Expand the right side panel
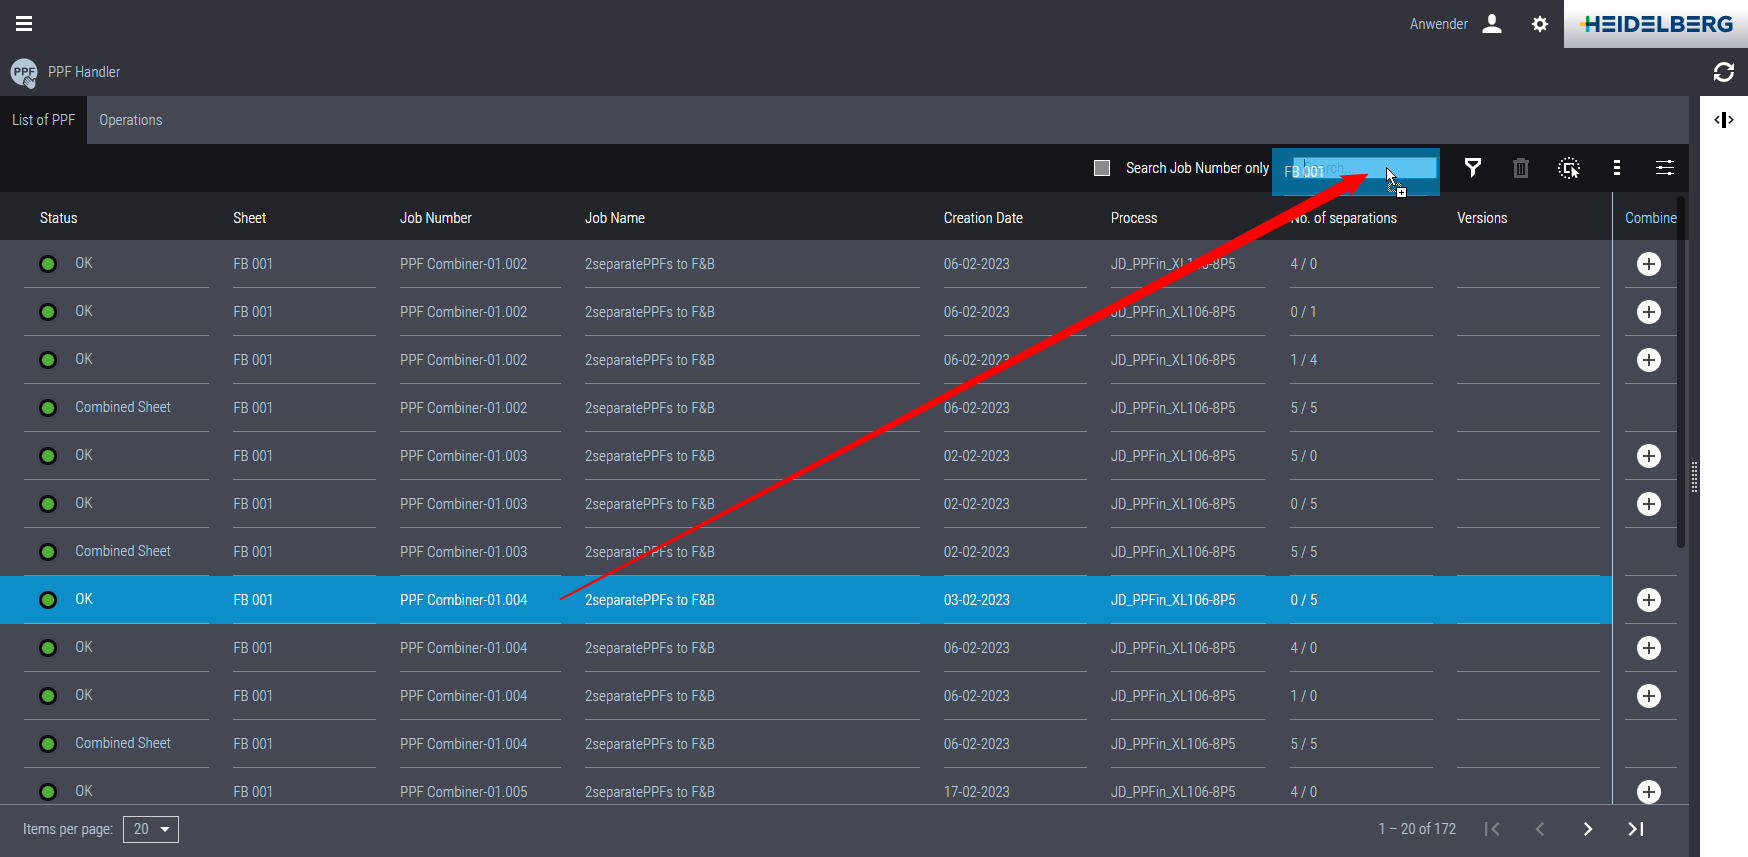Image resolution: width=1748 pixels, height=857 pixels. pos(1723,120)
